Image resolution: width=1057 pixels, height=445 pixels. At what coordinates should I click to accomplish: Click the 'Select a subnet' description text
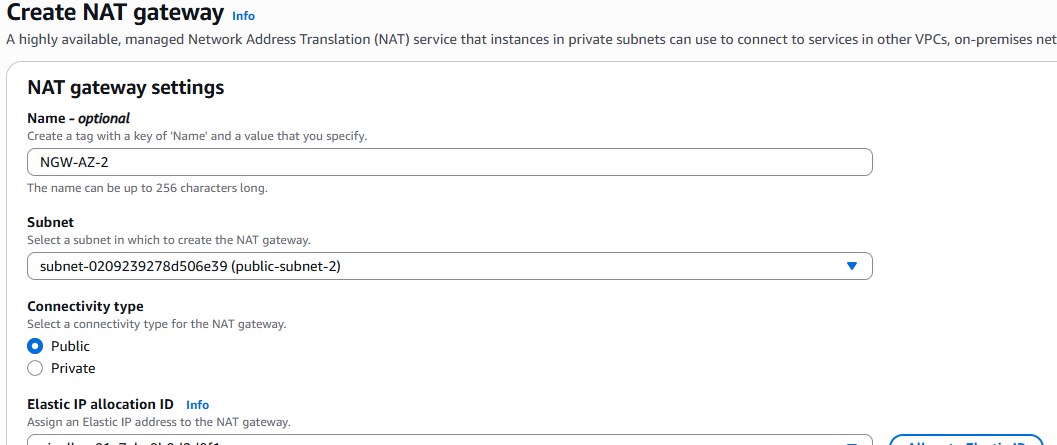point(168,240)
